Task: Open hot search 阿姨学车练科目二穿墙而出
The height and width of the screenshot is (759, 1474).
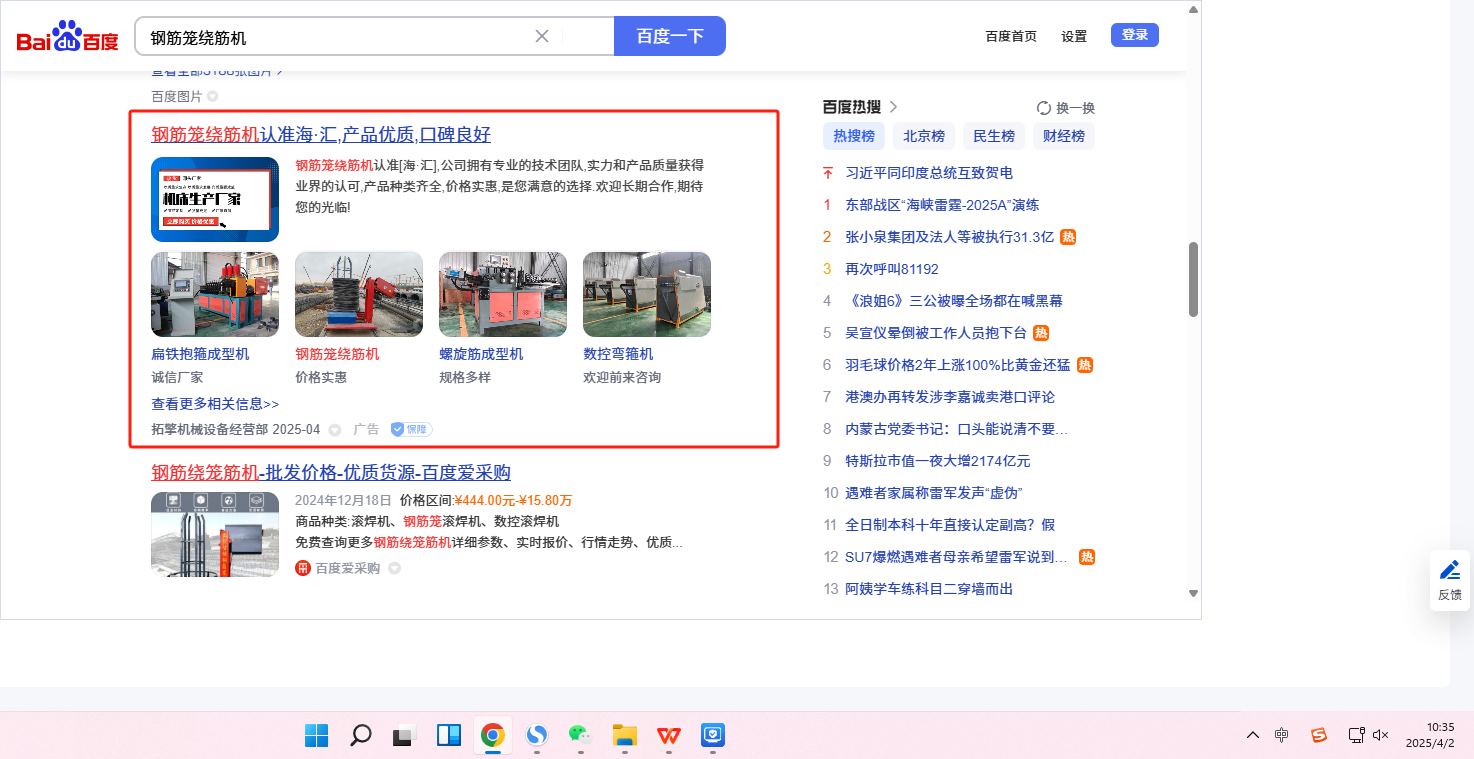Action: (x=929, y=589)
